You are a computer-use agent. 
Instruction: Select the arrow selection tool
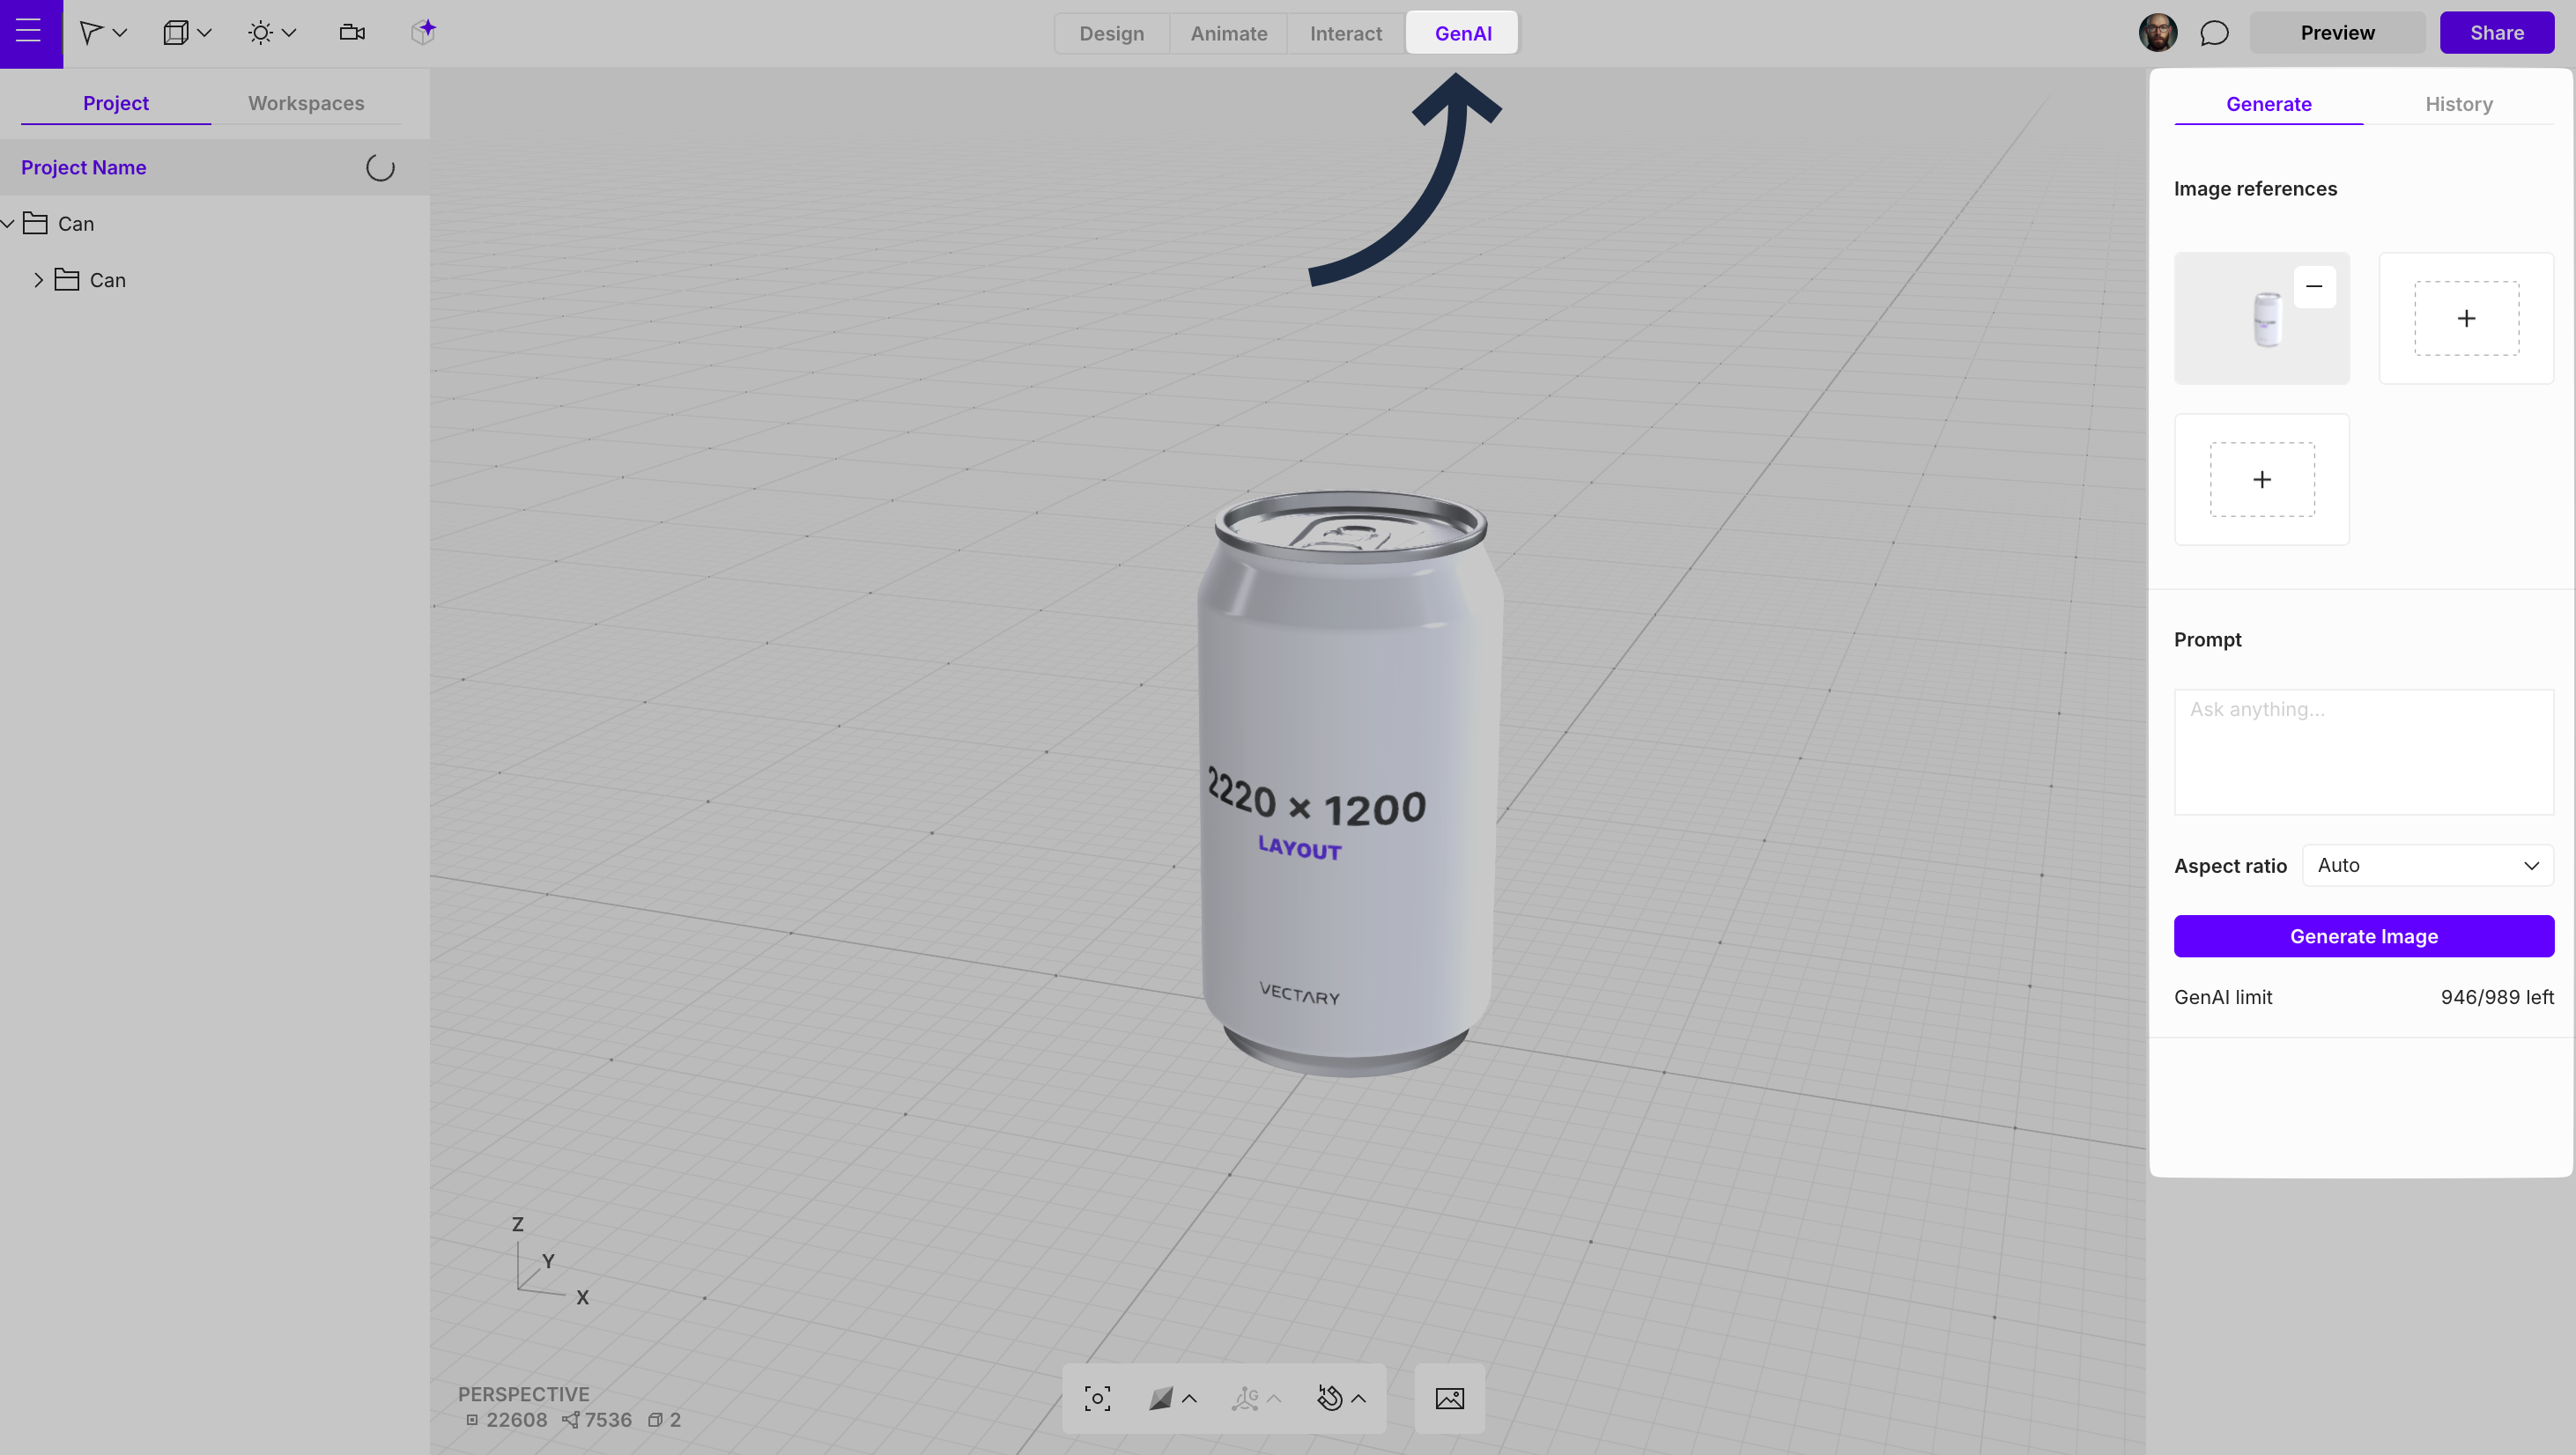[91, 33]
